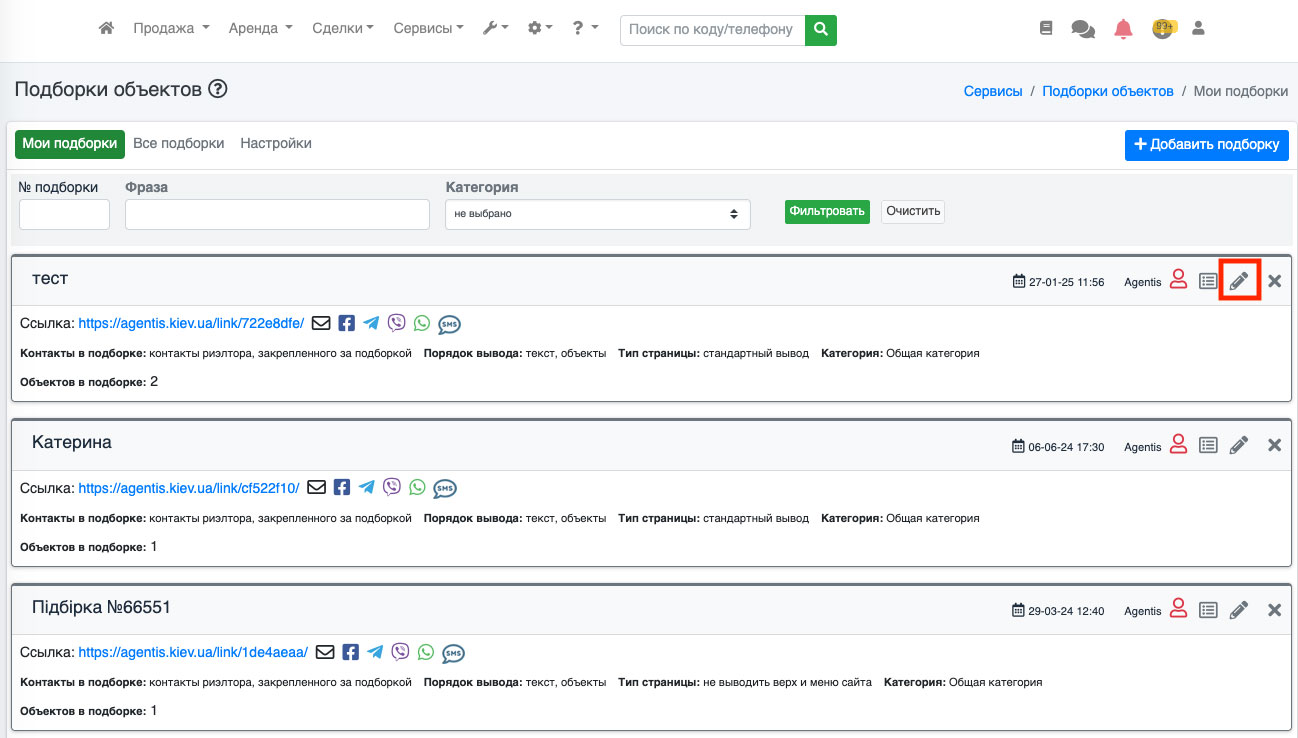This screenshot has width=1298, height=738.
Task: Open the "Категория" select box
Action: tap(597, 214)
